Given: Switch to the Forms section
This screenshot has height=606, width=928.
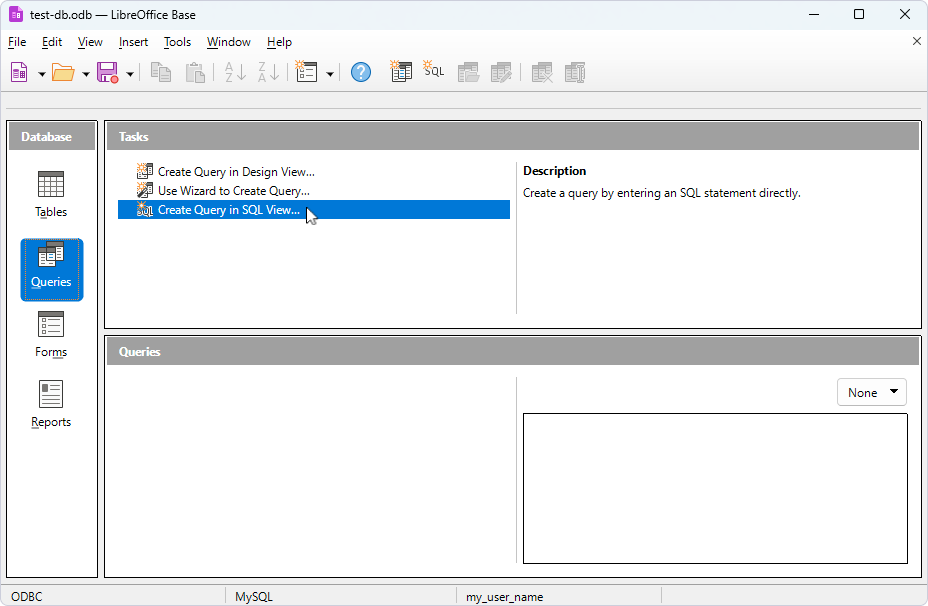Looking at the screenshot, I should 50,333.
